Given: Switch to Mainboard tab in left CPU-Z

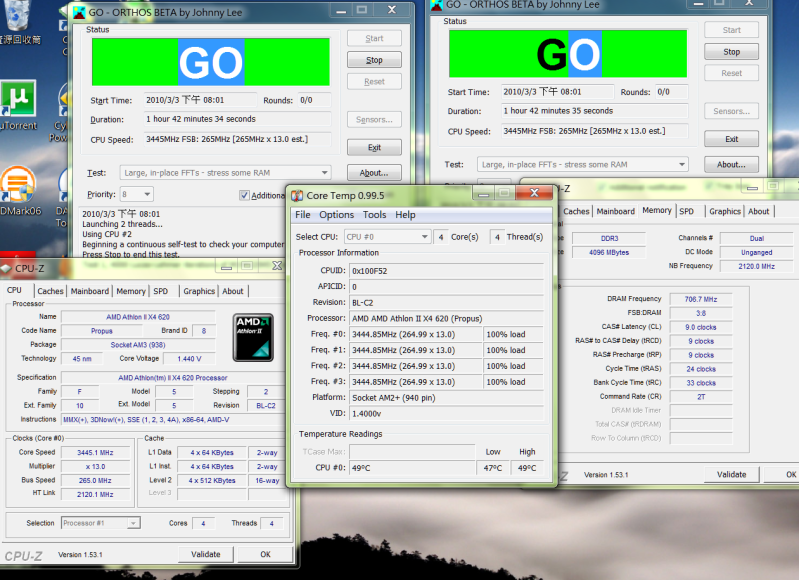Looking at the screenshot, I should [89, 291].
